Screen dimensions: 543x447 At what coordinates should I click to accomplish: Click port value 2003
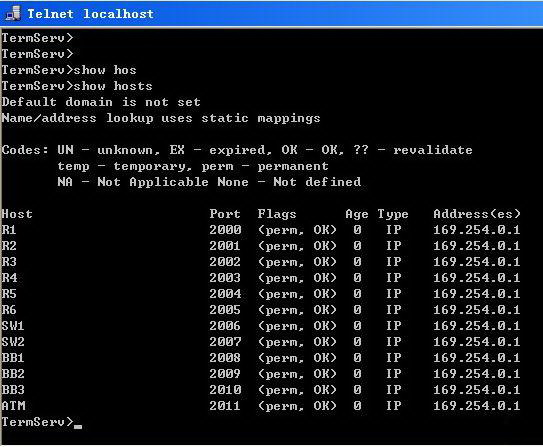[x=225, y=278]
